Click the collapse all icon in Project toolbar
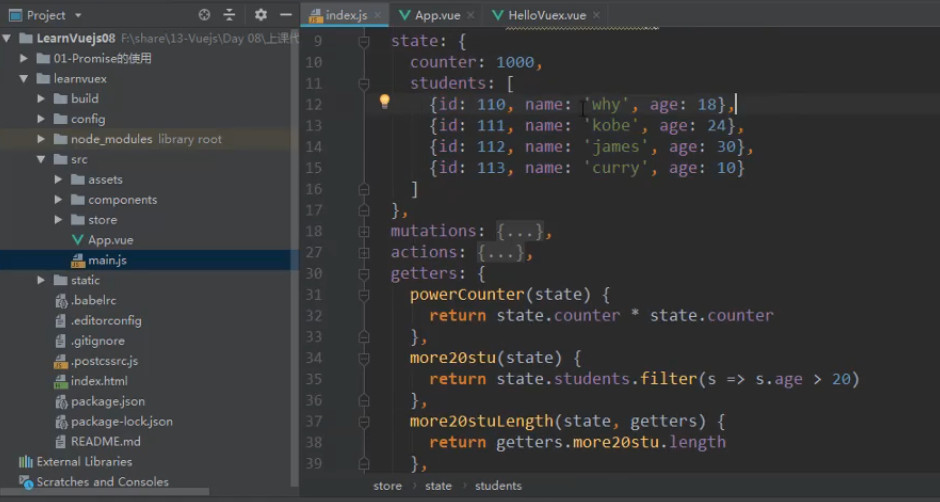Viewport: 940px width, 502px height. point(230,15)
